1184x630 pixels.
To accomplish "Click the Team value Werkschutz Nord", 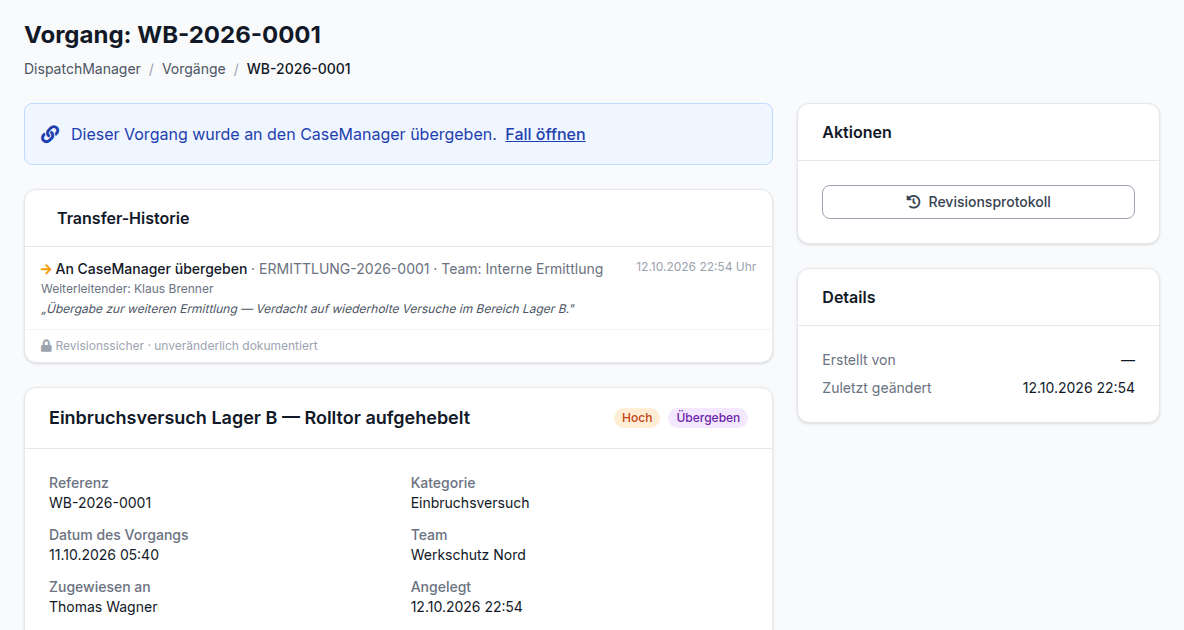I will (468, 555).
